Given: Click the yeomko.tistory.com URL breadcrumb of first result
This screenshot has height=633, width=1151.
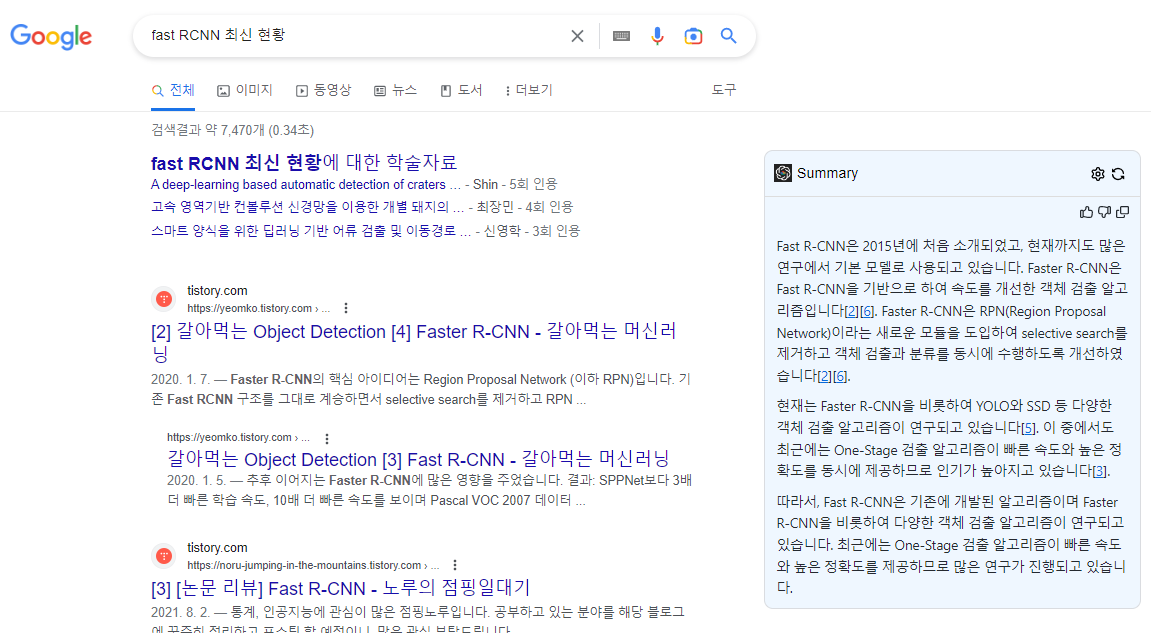Looking at the screenshot, I should pyautogui.click(x=258, y=308).
